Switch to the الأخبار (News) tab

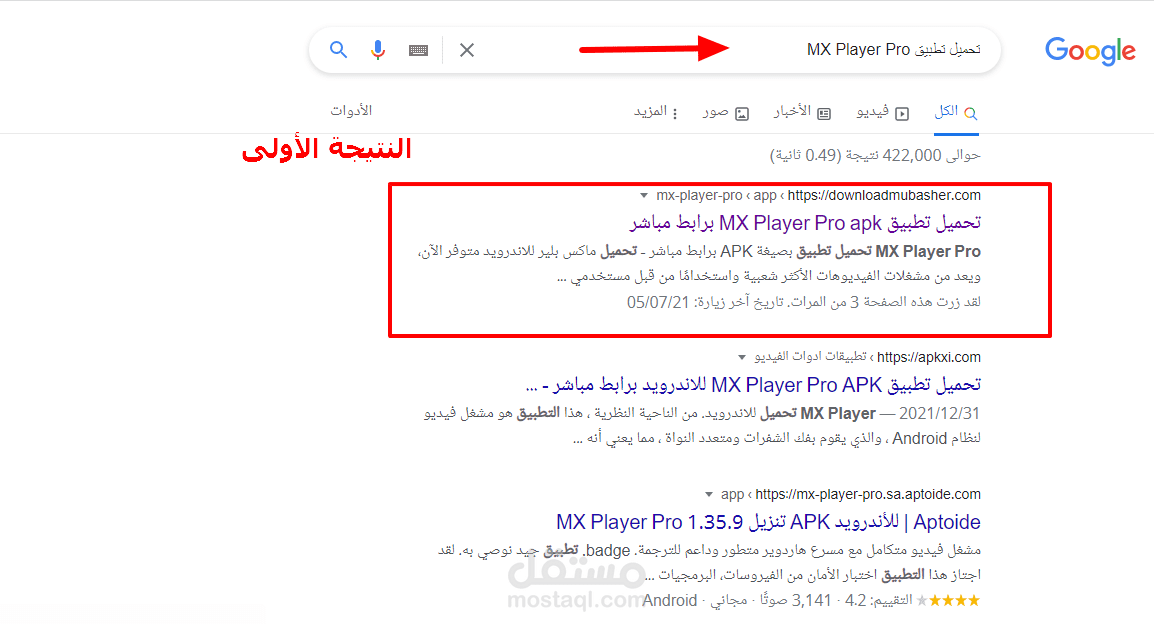tap(801, 112)
